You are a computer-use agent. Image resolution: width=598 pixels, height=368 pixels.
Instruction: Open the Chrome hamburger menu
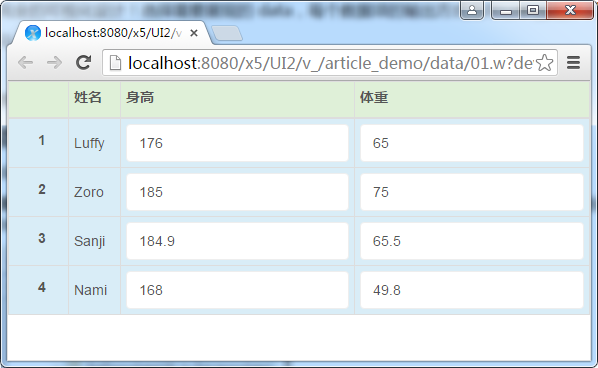pyautogui.click(x=573, y=63)
